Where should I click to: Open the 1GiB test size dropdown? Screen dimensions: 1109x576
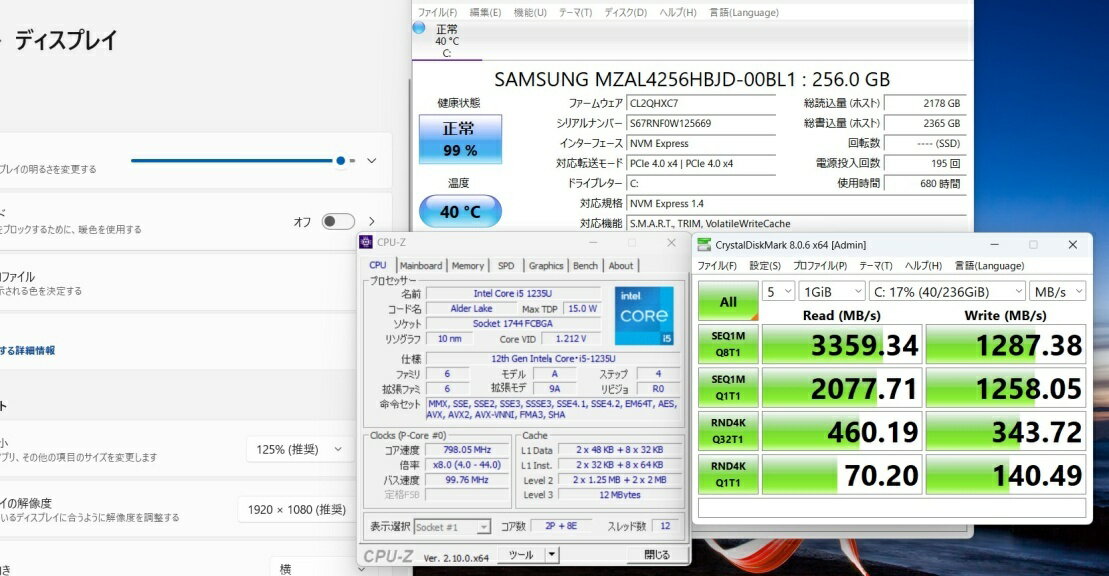[831, 291]
